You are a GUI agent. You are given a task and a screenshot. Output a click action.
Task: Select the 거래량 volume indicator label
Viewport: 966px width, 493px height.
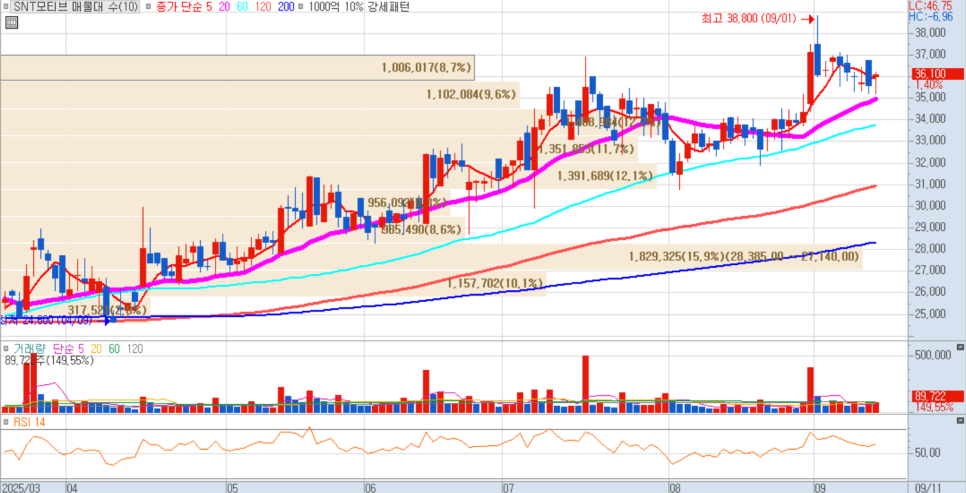click(x=30, y=349)
